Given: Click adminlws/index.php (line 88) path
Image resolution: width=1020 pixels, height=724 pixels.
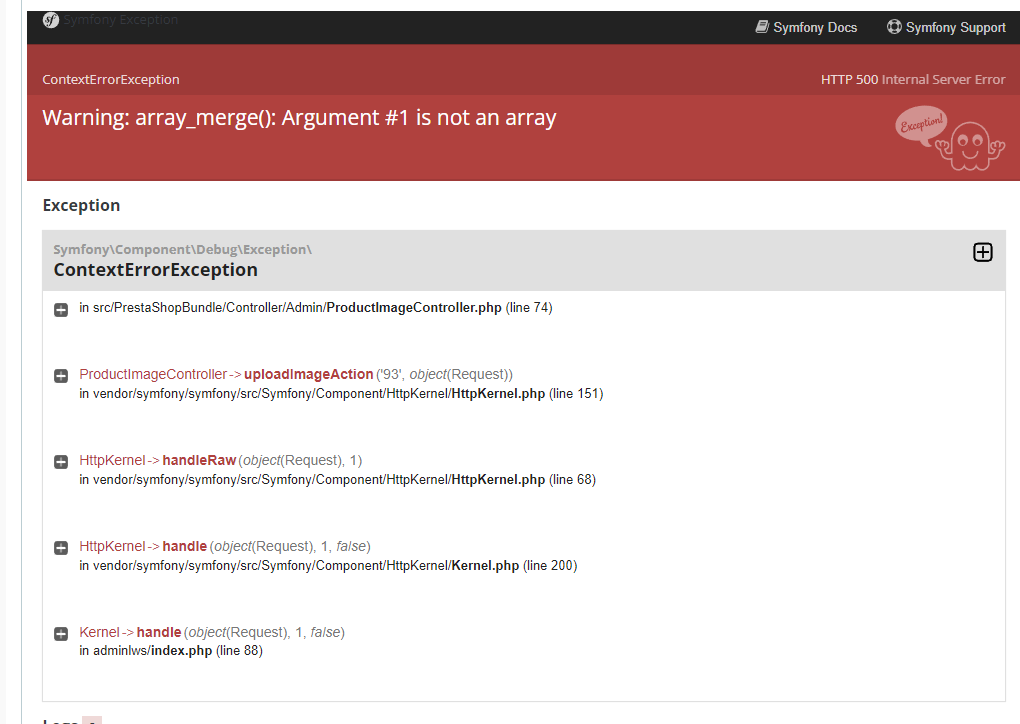Looking at the screenshot, I should click(171, 650).
